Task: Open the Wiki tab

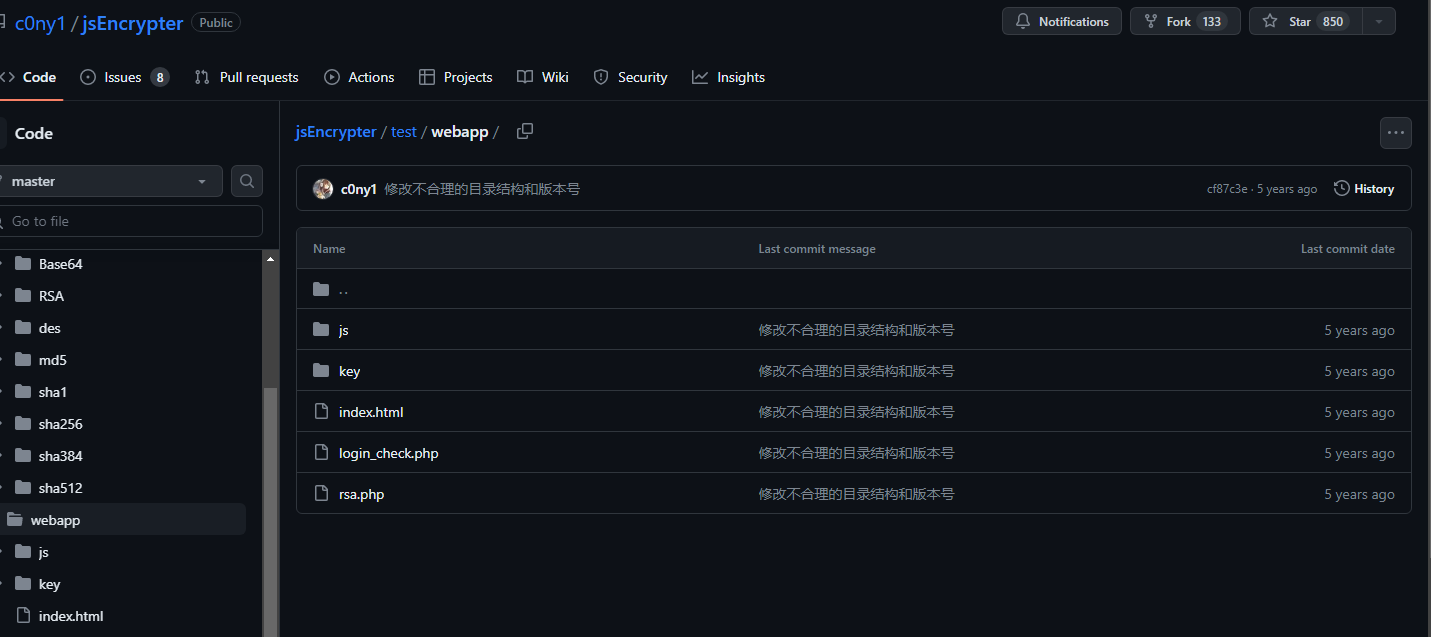Action: click(543, 77)
